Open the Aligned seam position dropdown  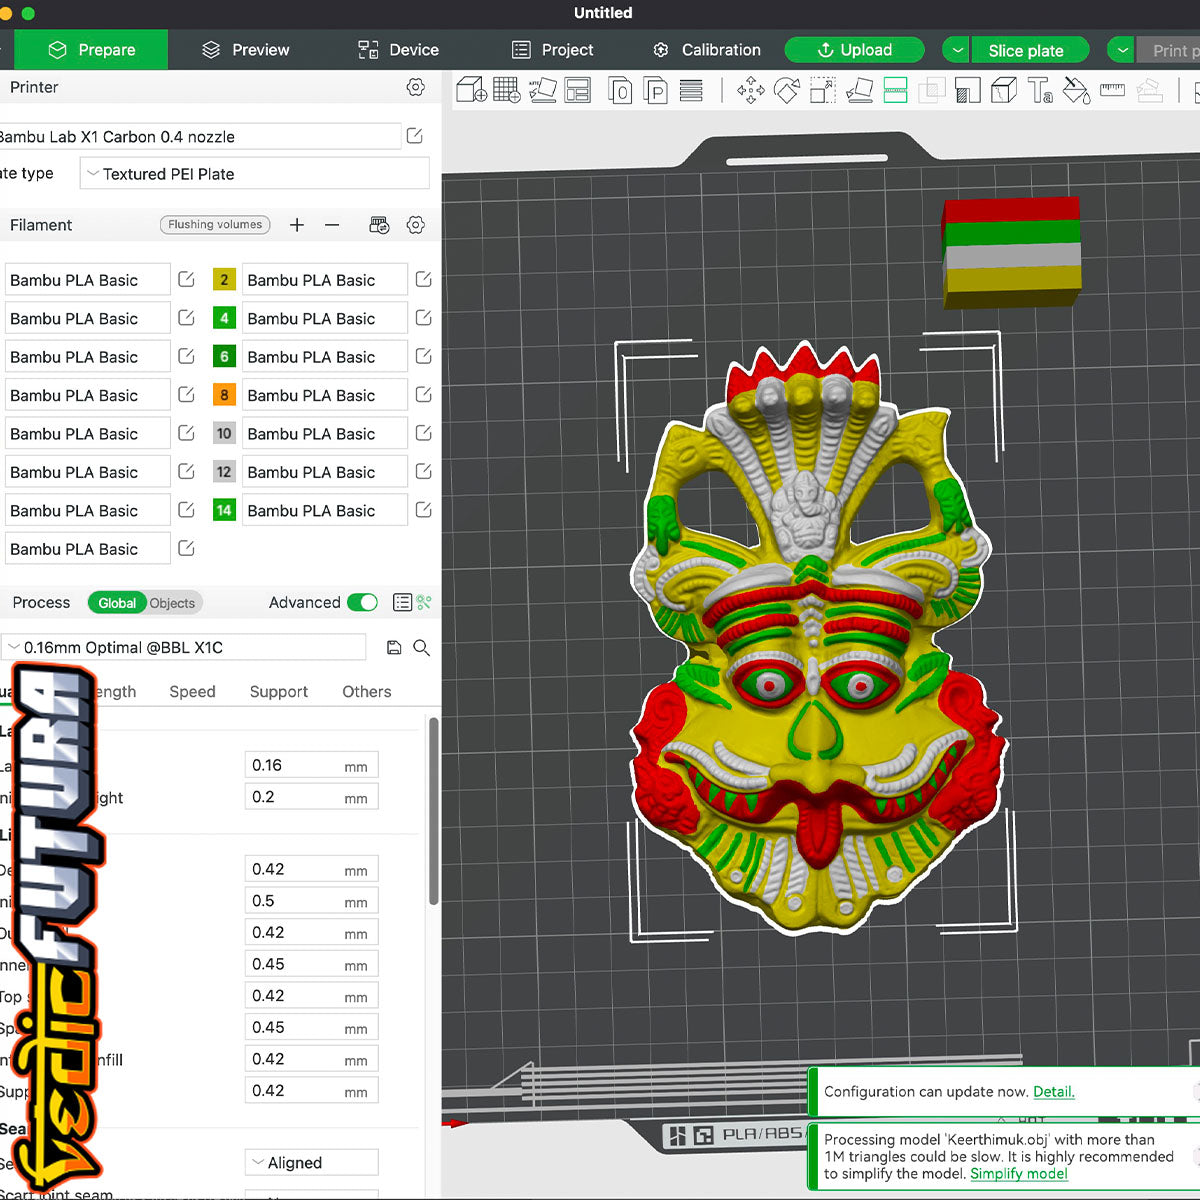click(311, 1163)
